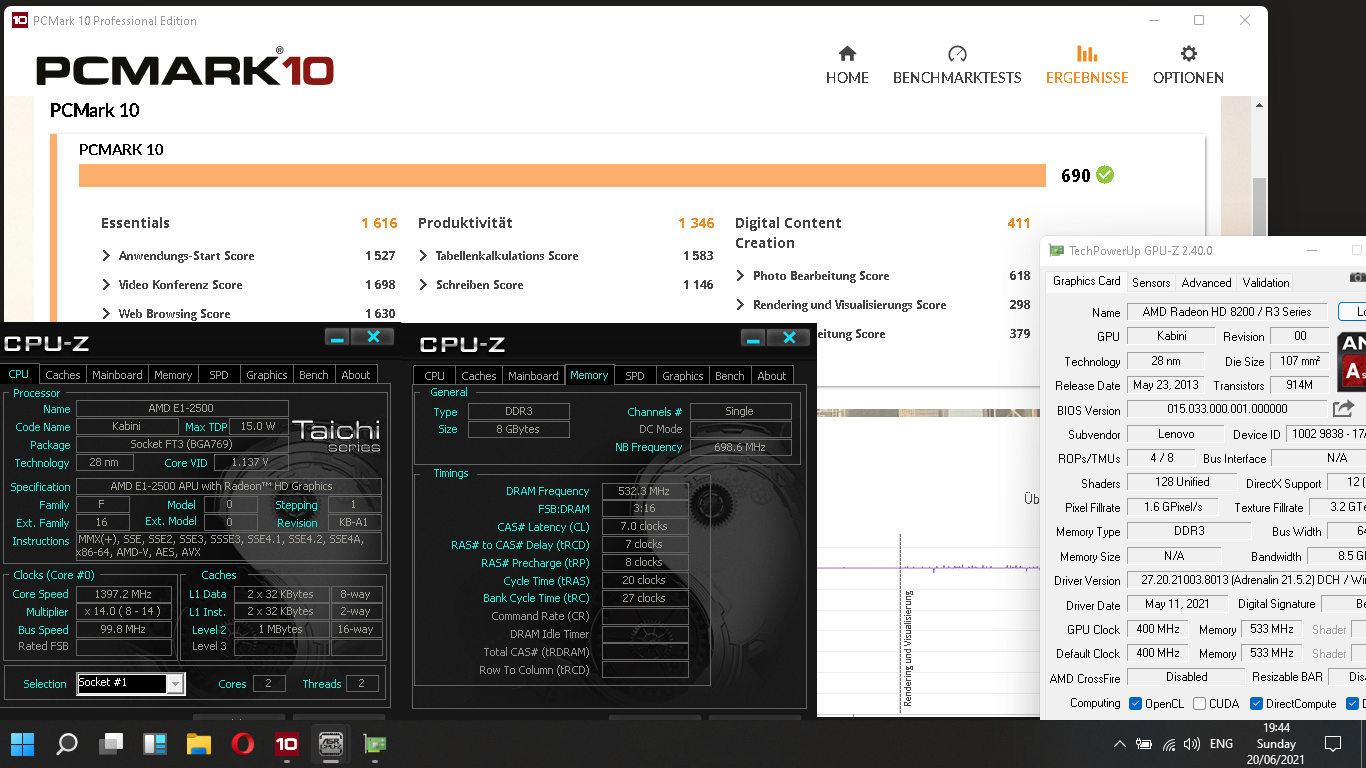The height and width of the screenshot is (768, 1366).
Task: Toggle DirectCompute checkbox in GPU-Z
Action: pos(1257,703)
